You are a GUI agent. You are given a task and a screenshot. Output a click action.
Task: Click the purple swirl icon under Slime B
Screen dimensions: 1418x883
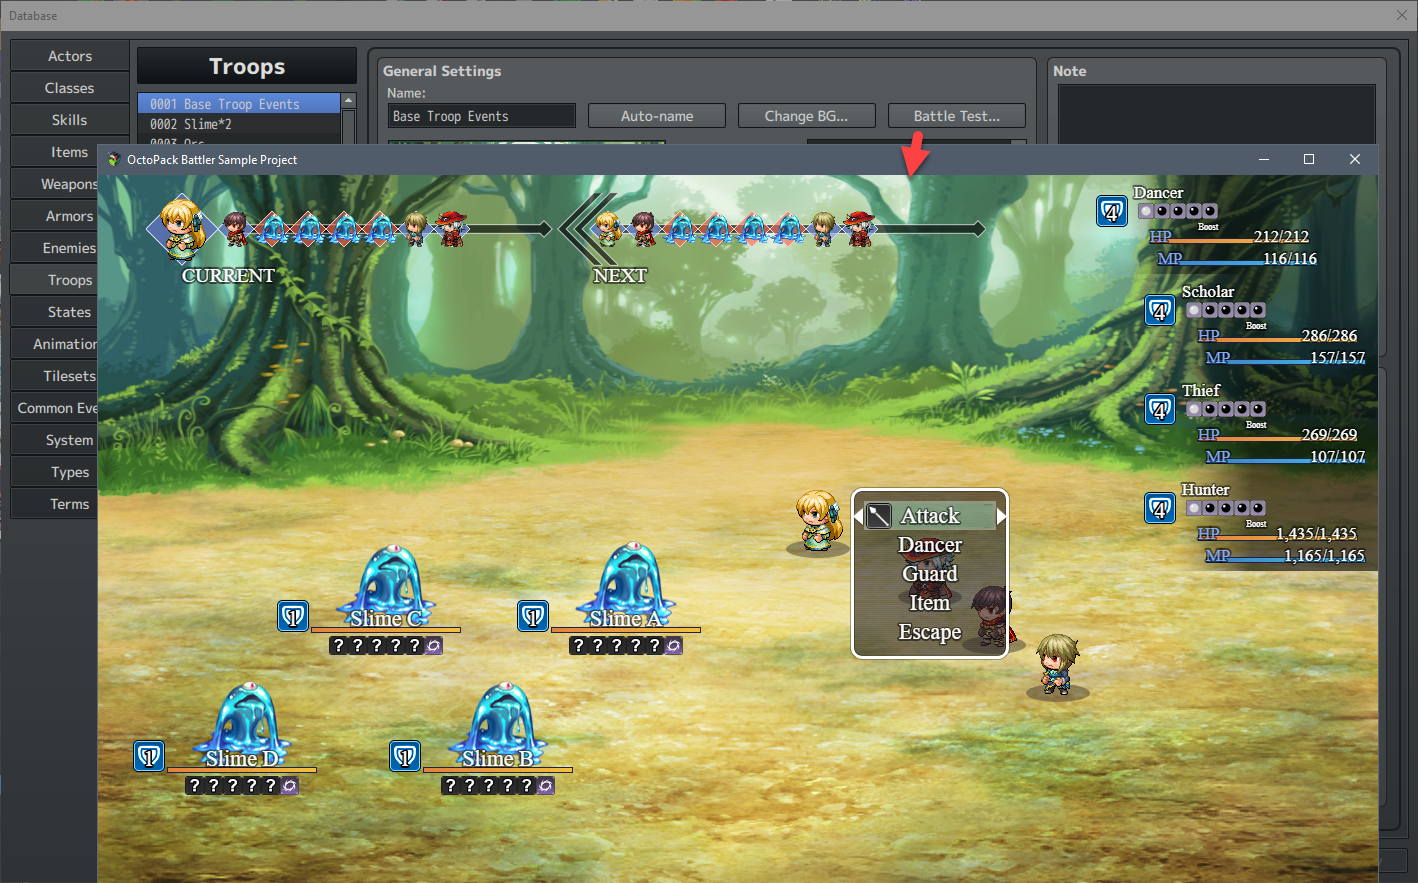545,786
